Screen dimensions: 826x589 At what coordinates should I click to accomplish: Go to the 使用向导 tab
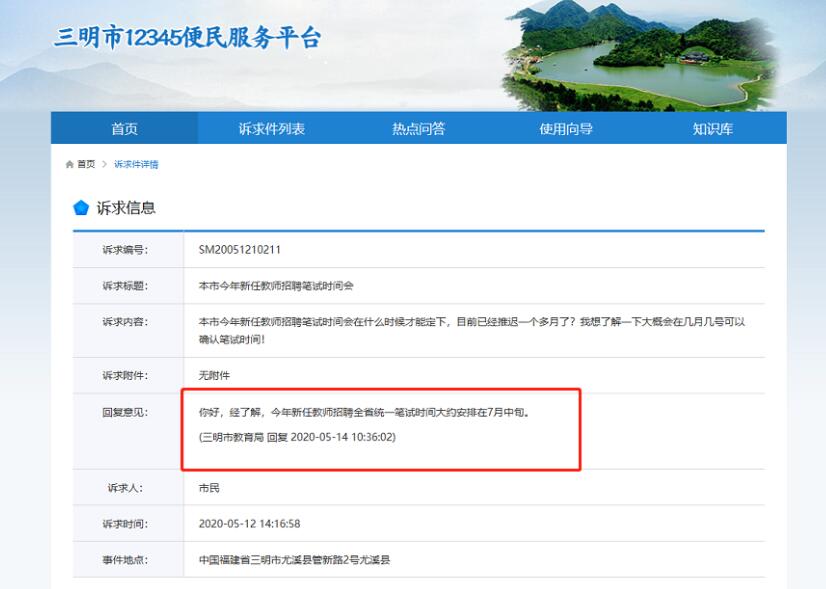click(566, 128)
